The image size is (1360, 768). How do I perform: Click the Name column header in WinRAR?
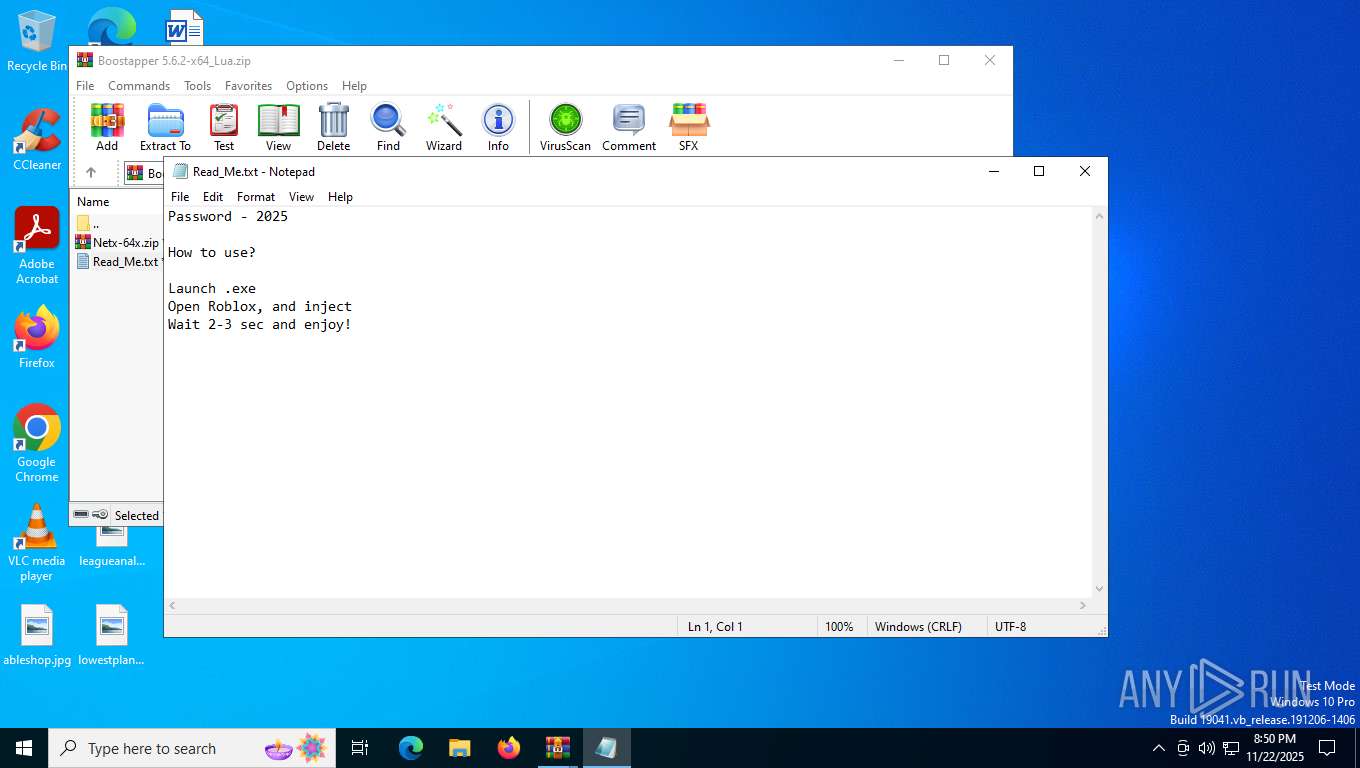click(93, 202)
